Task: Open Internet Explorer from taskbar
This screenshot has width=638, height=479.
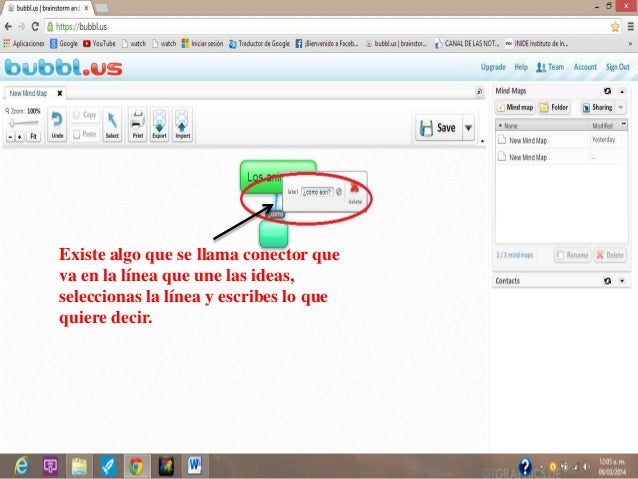Action: pyautogui.click(x=21, y=466)
